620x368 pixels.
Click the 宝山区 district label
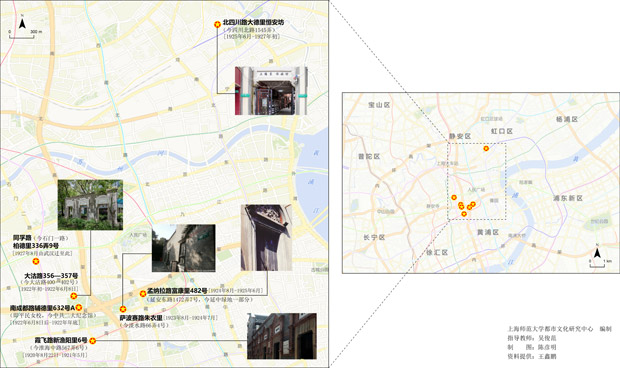click(x=379, y=105)
